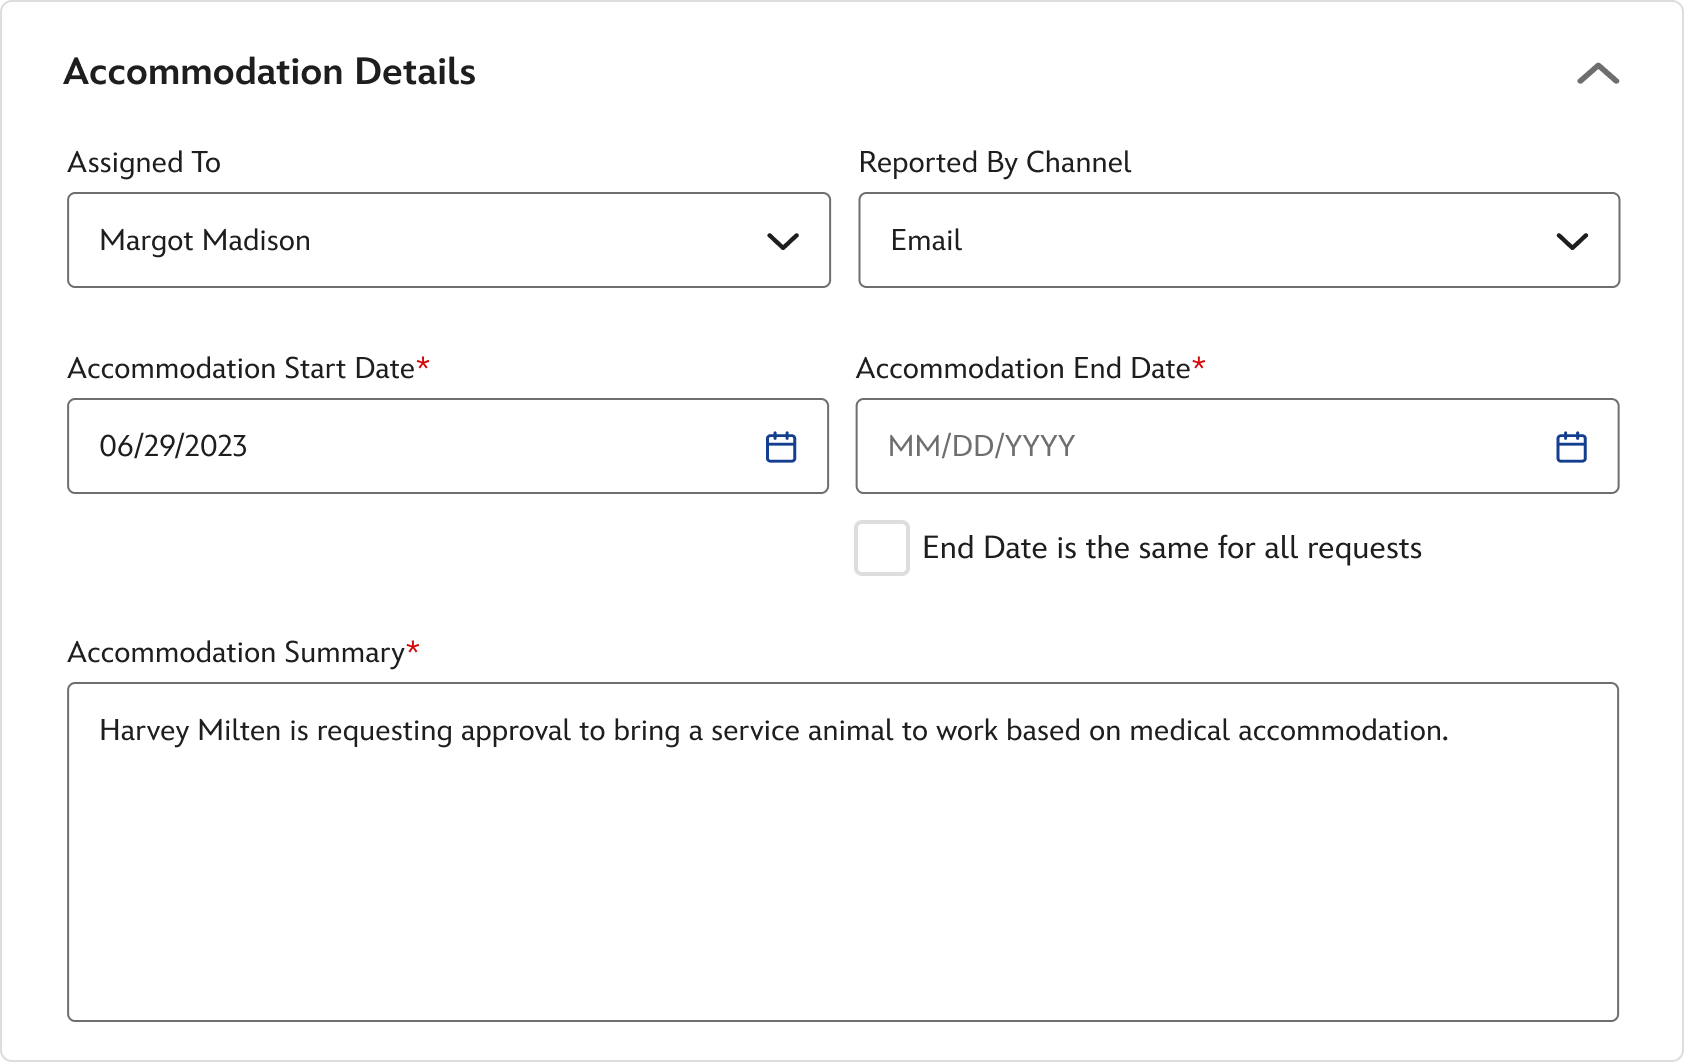Click the Assigned To chevron arrow

pos(782,241)
